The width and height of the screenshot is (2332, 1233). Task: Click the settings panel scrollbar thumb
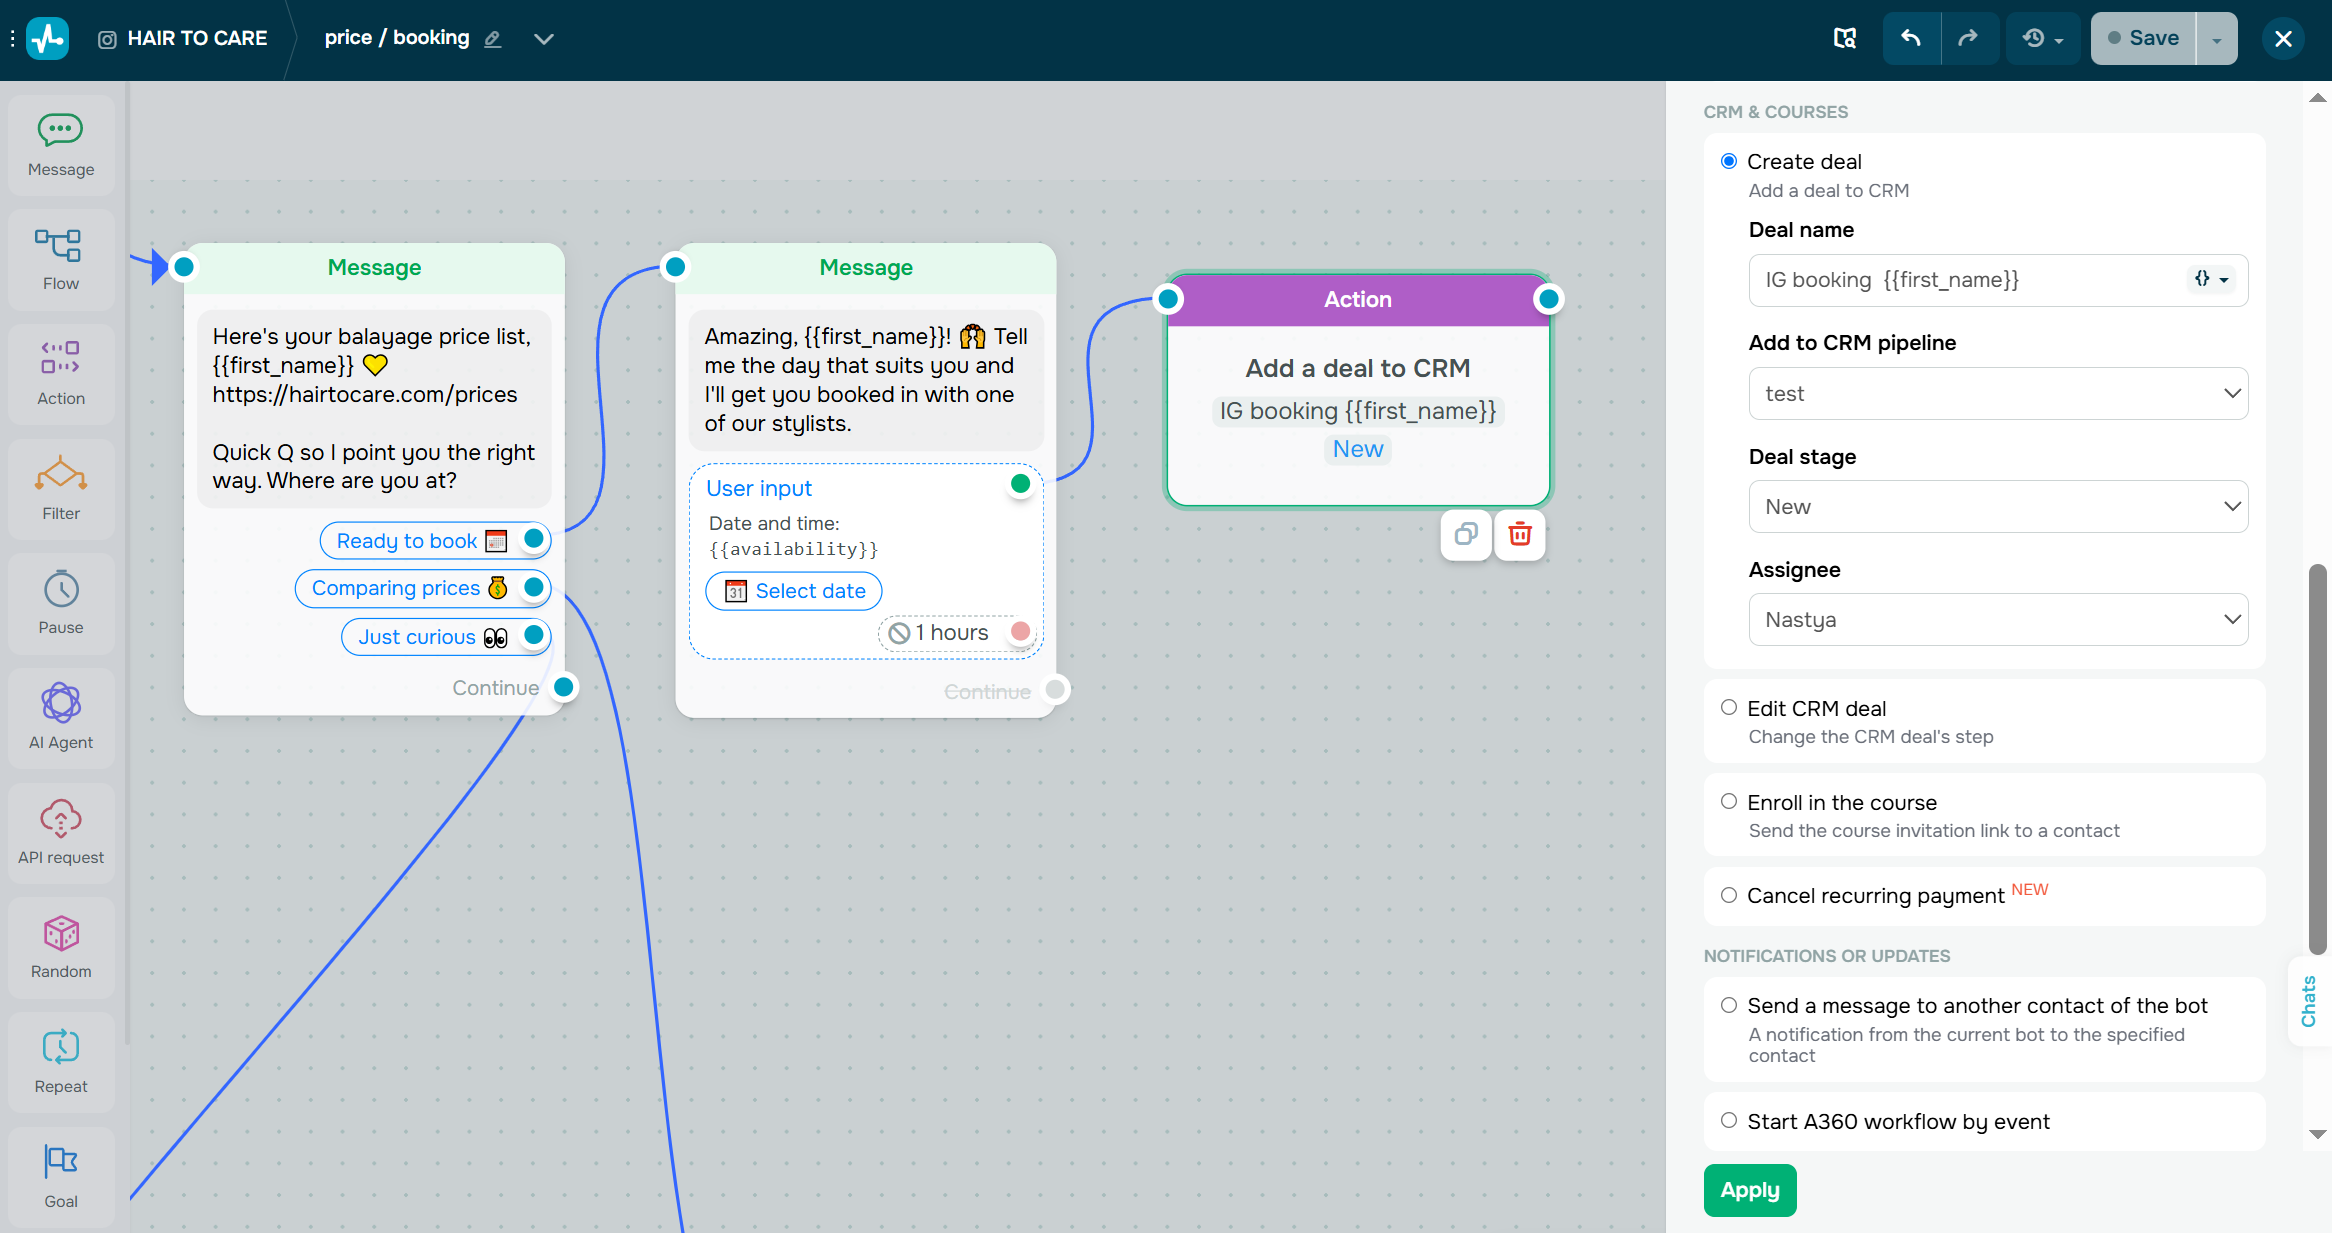[2317, 760]
